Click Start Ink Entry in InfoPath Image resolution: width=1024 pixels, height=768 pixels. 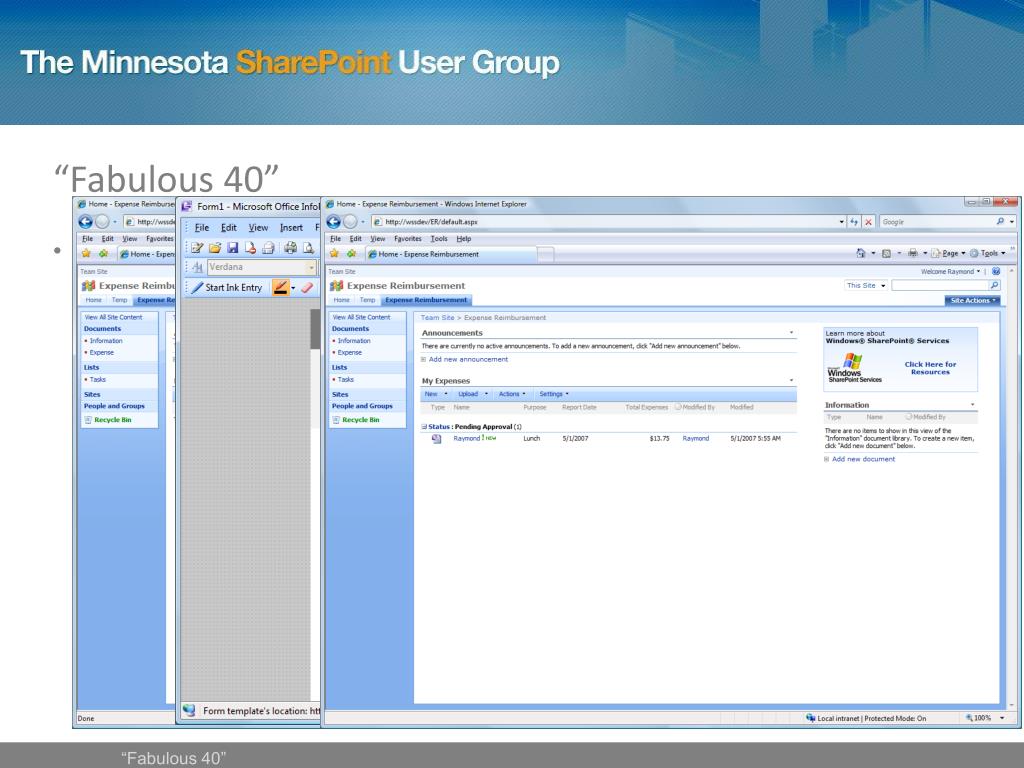coord(227,287)
